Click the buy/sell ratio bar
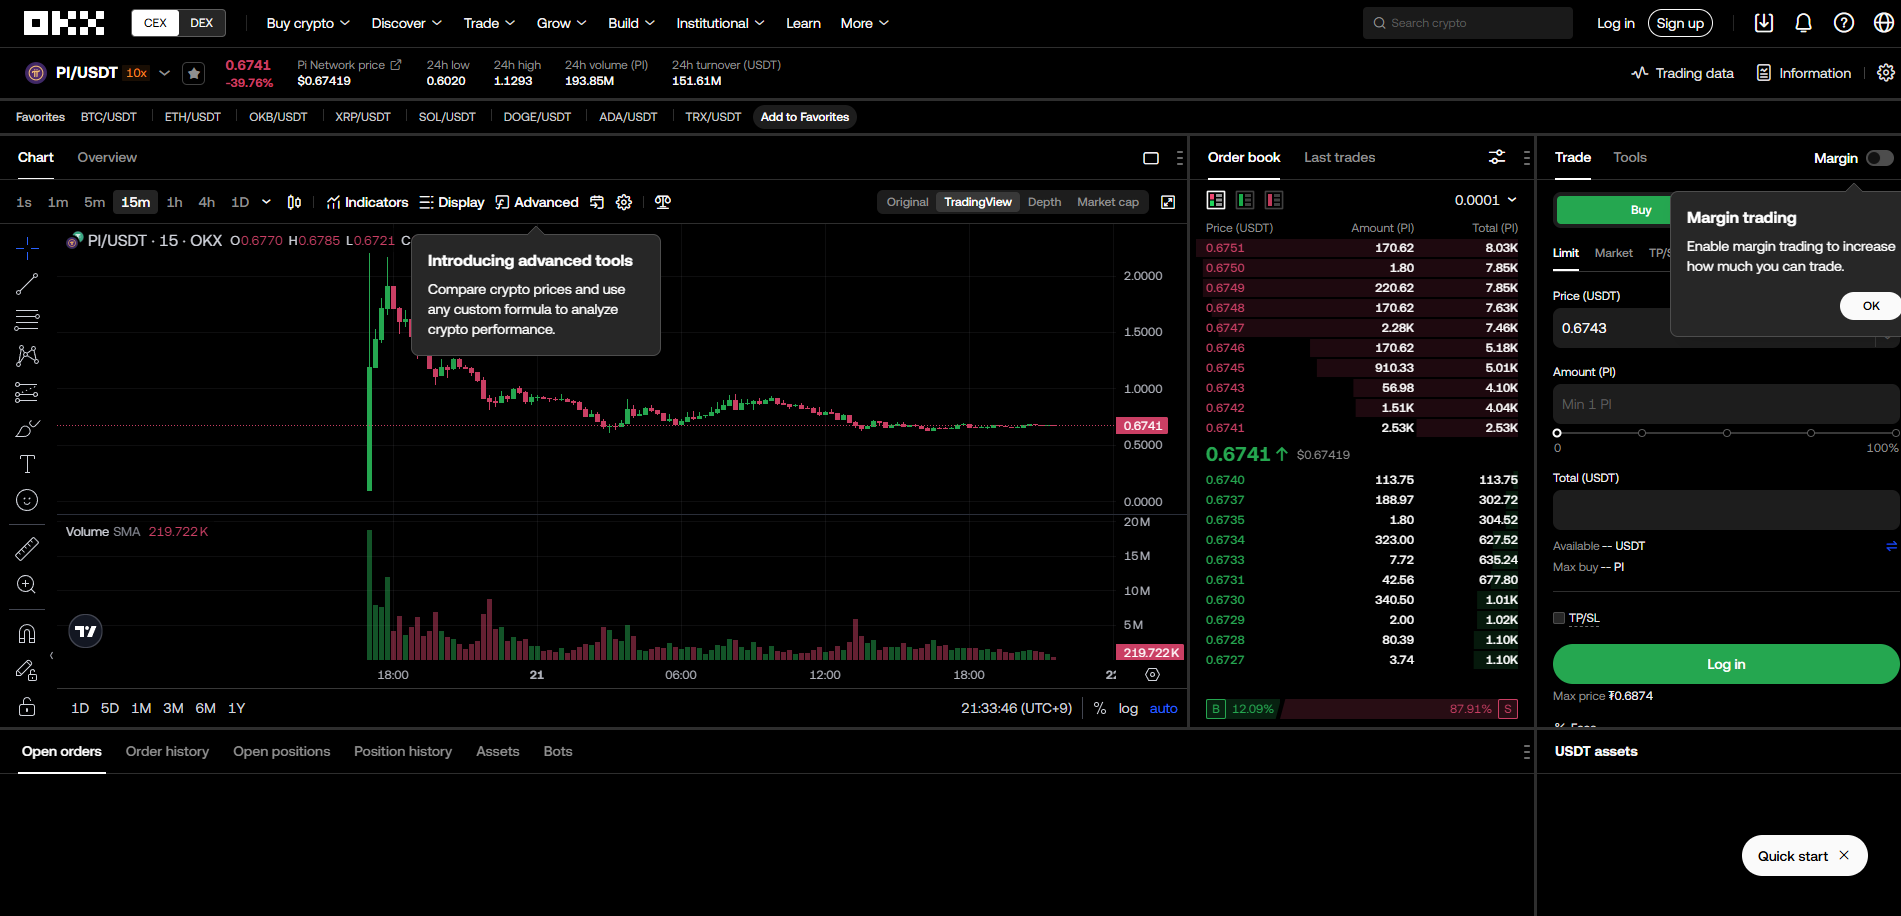 [1362, 709]
